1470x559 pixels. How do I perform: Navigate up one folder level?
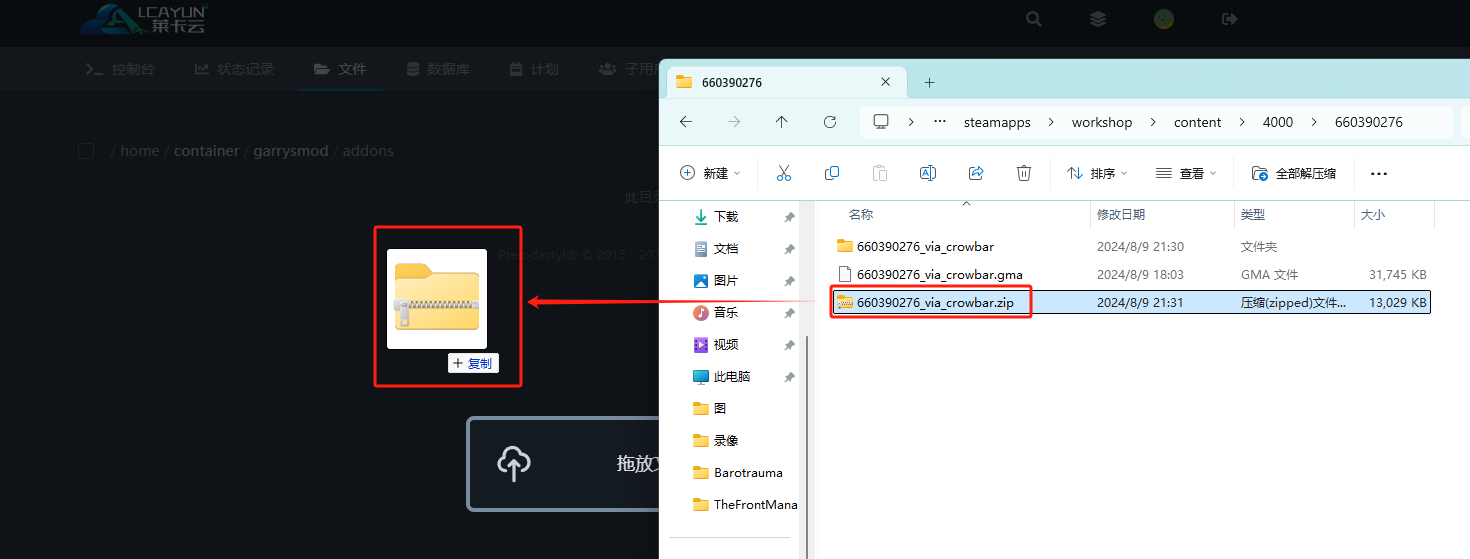click(781, 122)
